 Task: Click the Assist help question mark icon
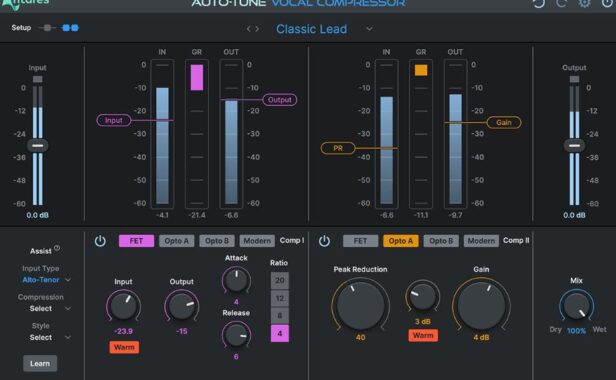[x=57, y=248]
